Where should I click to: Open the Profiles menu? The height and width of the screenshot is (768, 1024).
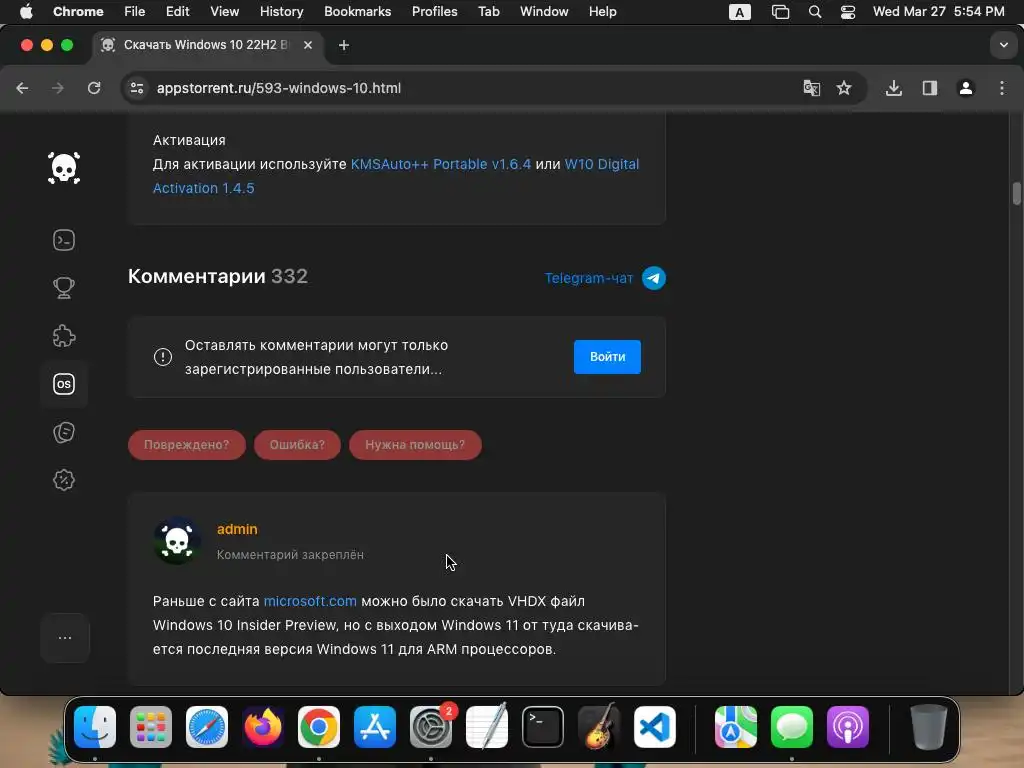coord(434,12)
